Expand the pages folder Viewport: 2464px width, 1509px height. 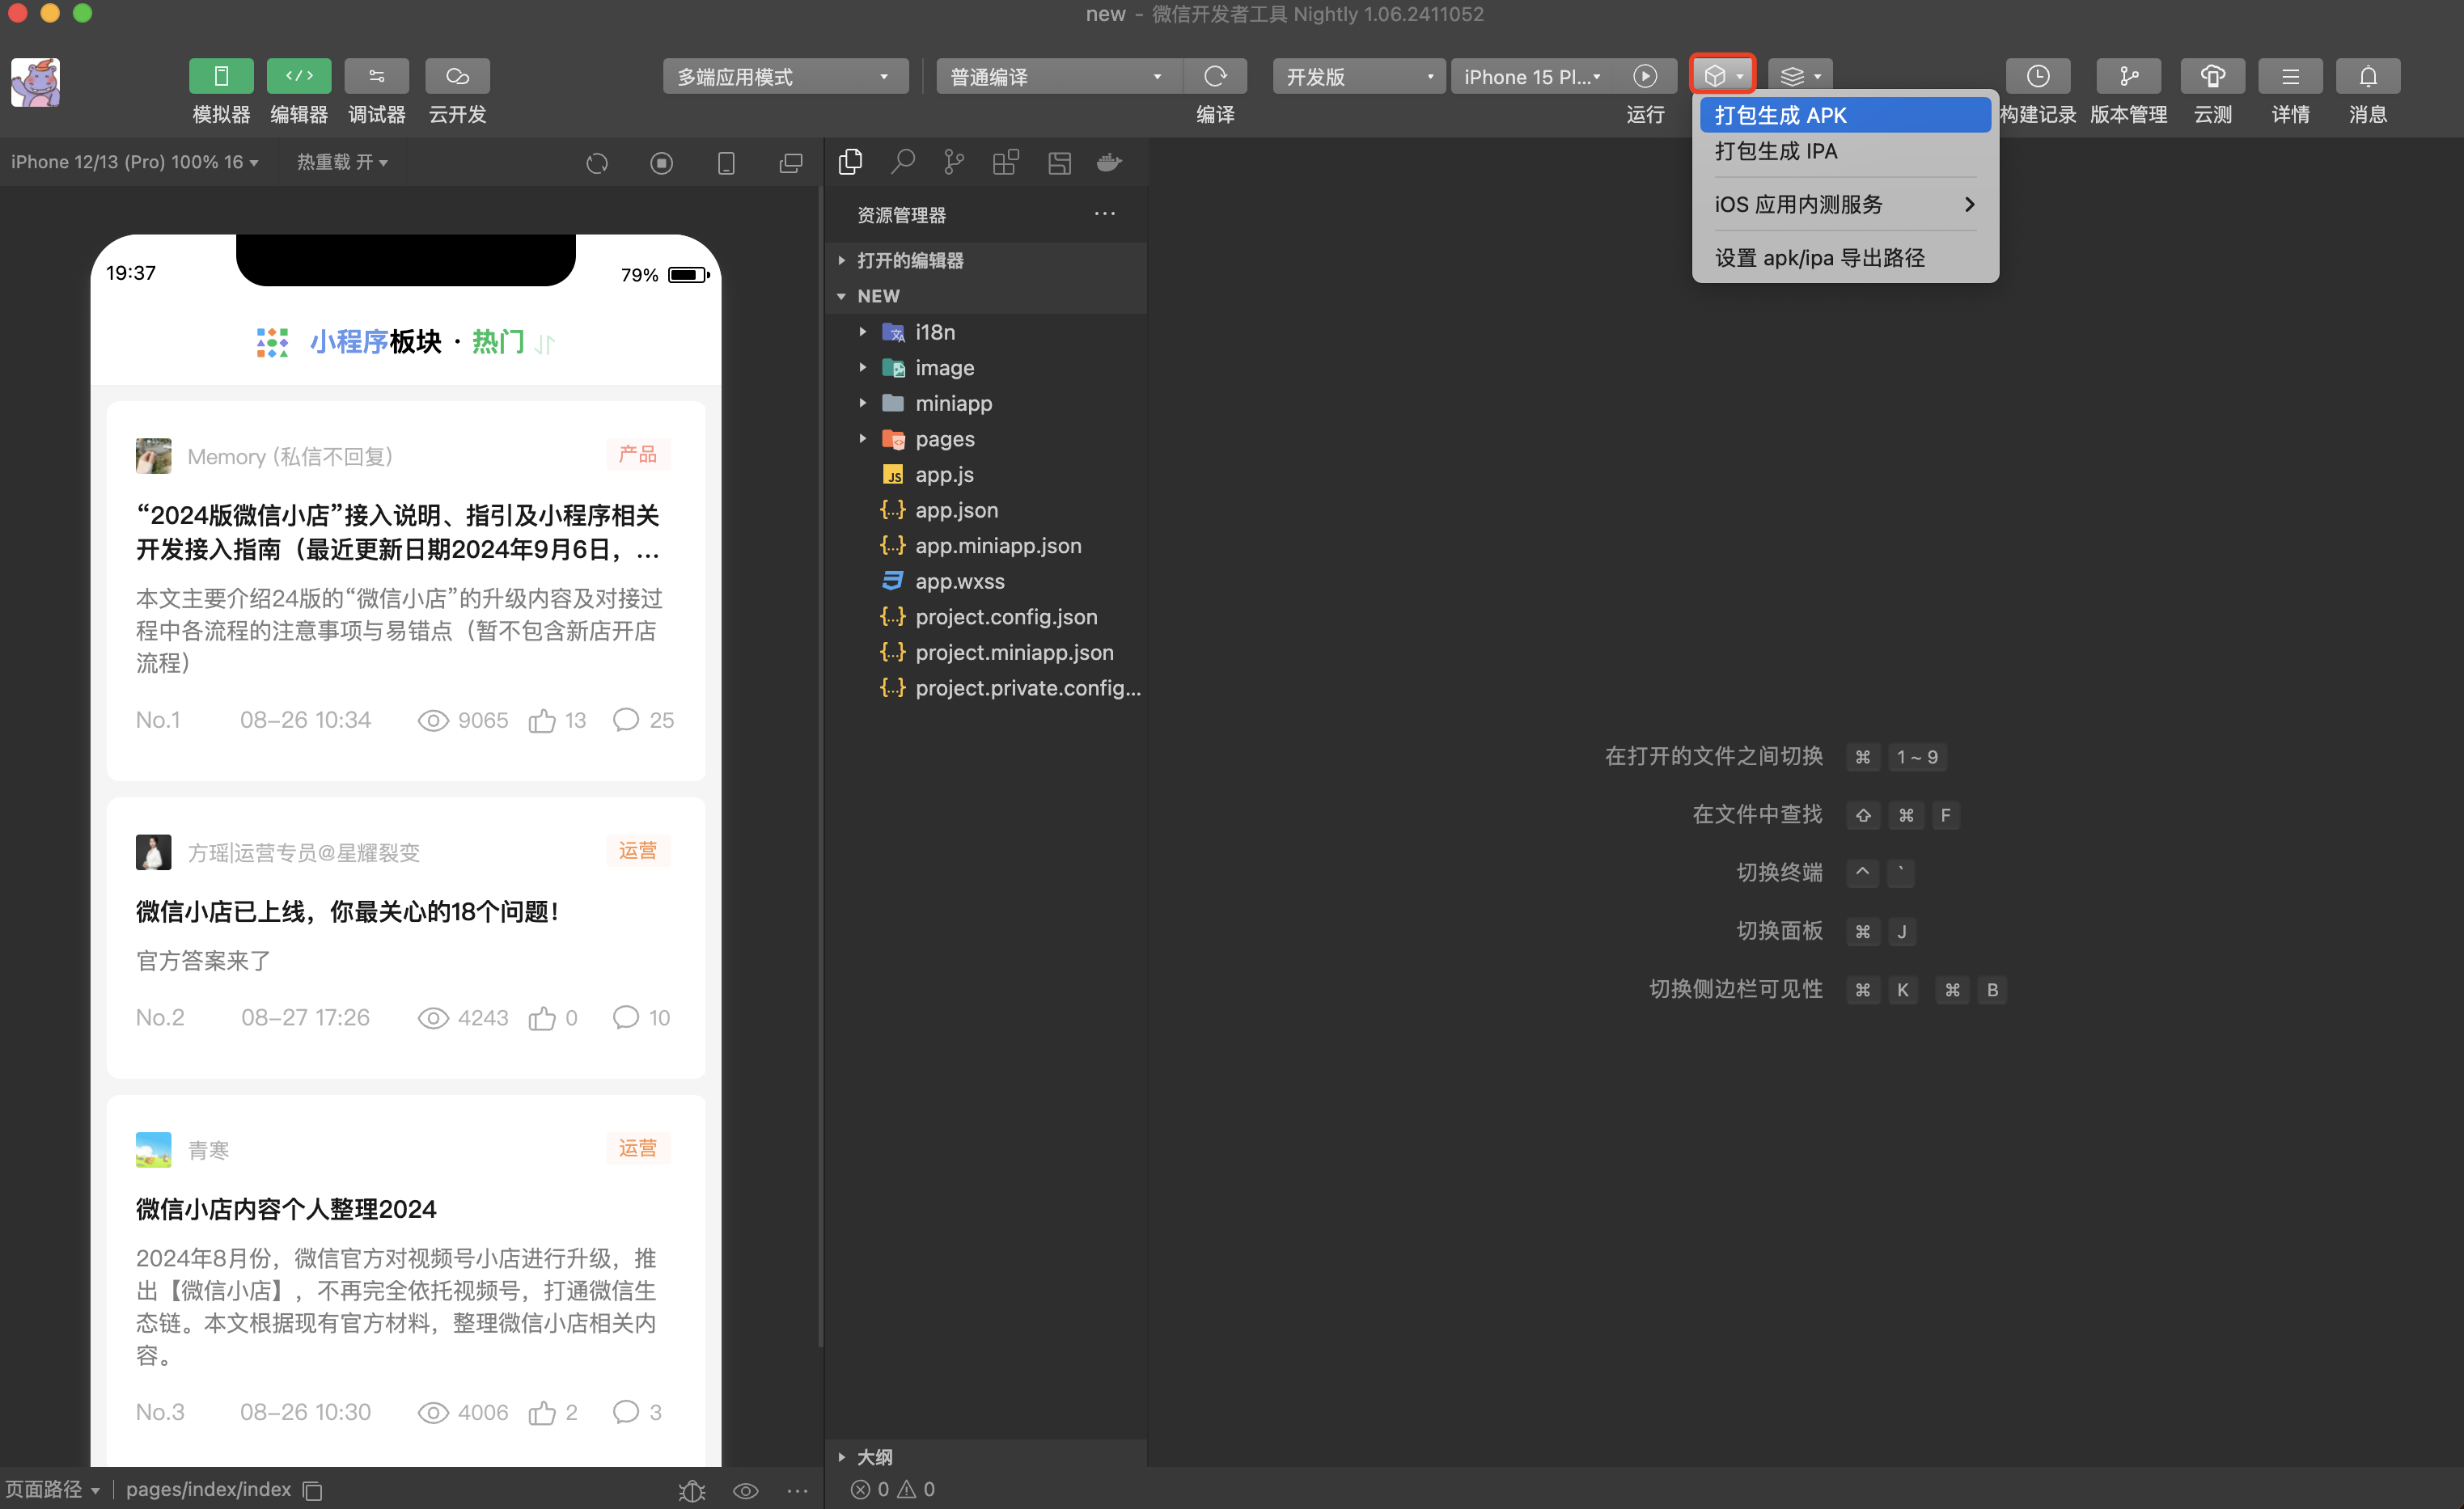click(986, 439)
